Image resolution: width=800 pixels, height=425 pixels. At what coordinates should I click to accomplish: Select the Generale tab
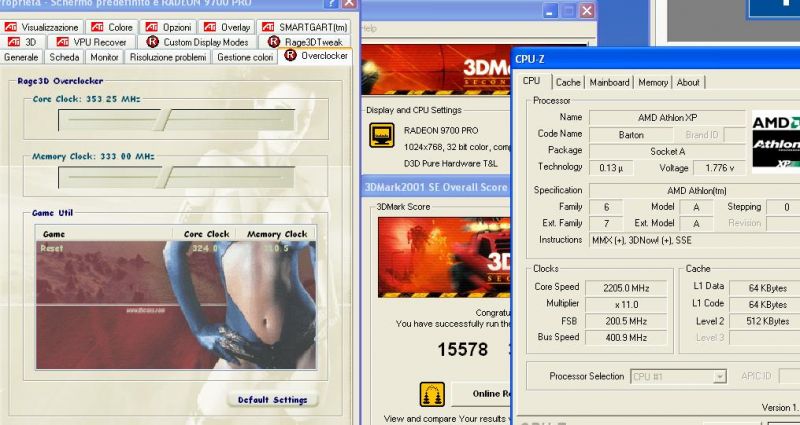21,57
